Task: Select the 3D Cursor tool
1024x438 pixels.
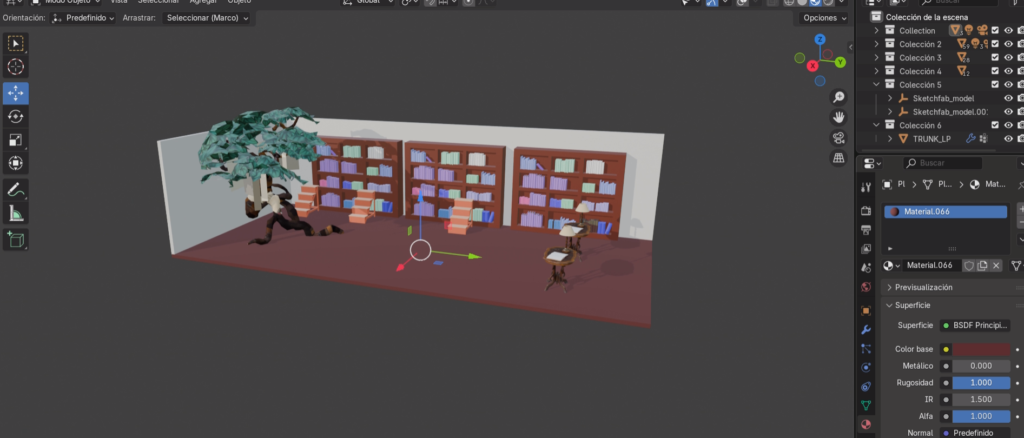Action: [16, 67]
